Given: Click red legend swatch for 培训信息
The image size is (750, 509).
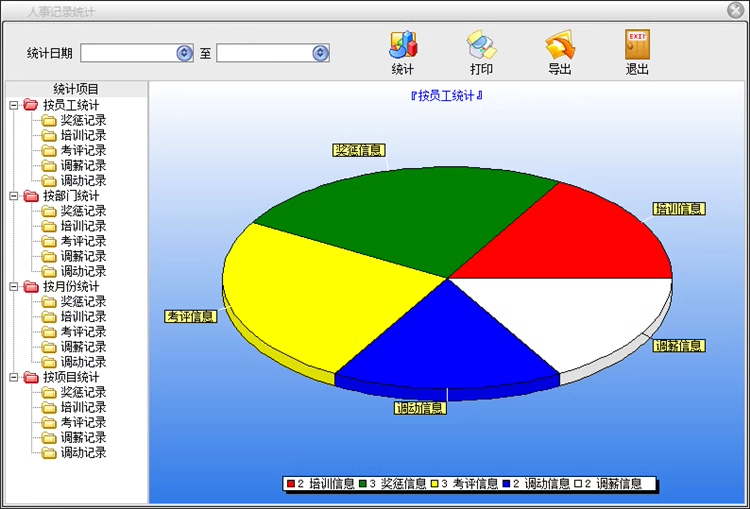Looking at the screenshot, I should pyautogui.click(x=291, y=484).
